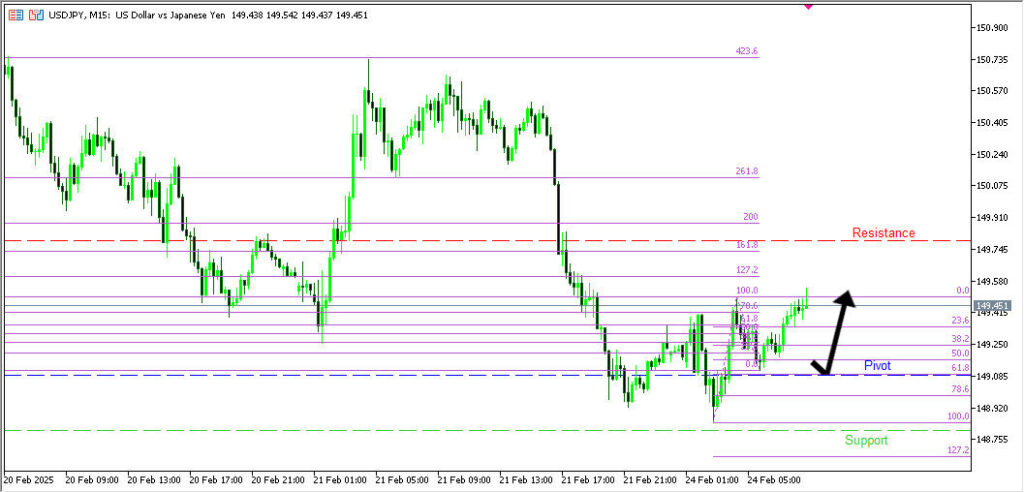The image size is (1024, 492).
Task: Click the red grid icon beside USDJPY title
Action: [15, 17]
